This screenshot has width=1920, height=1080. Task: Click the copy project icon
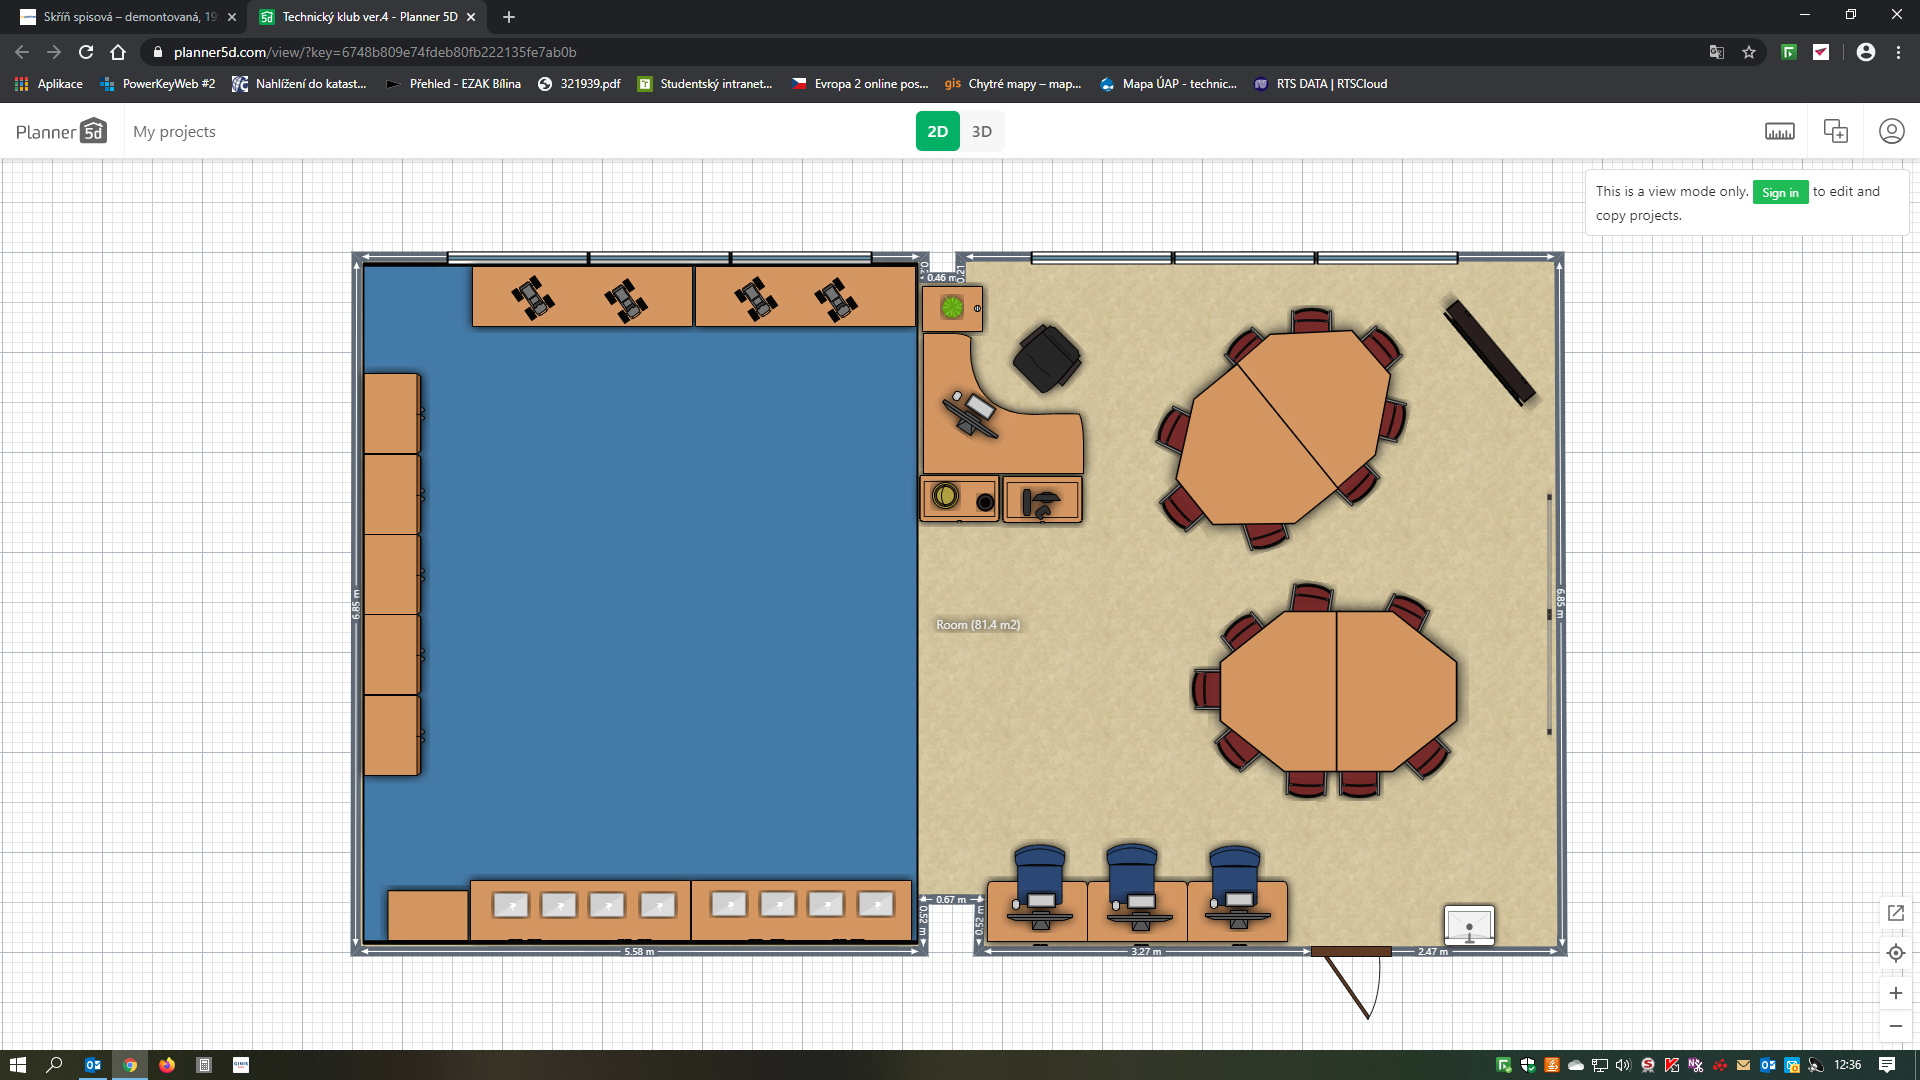(1835, 132)
